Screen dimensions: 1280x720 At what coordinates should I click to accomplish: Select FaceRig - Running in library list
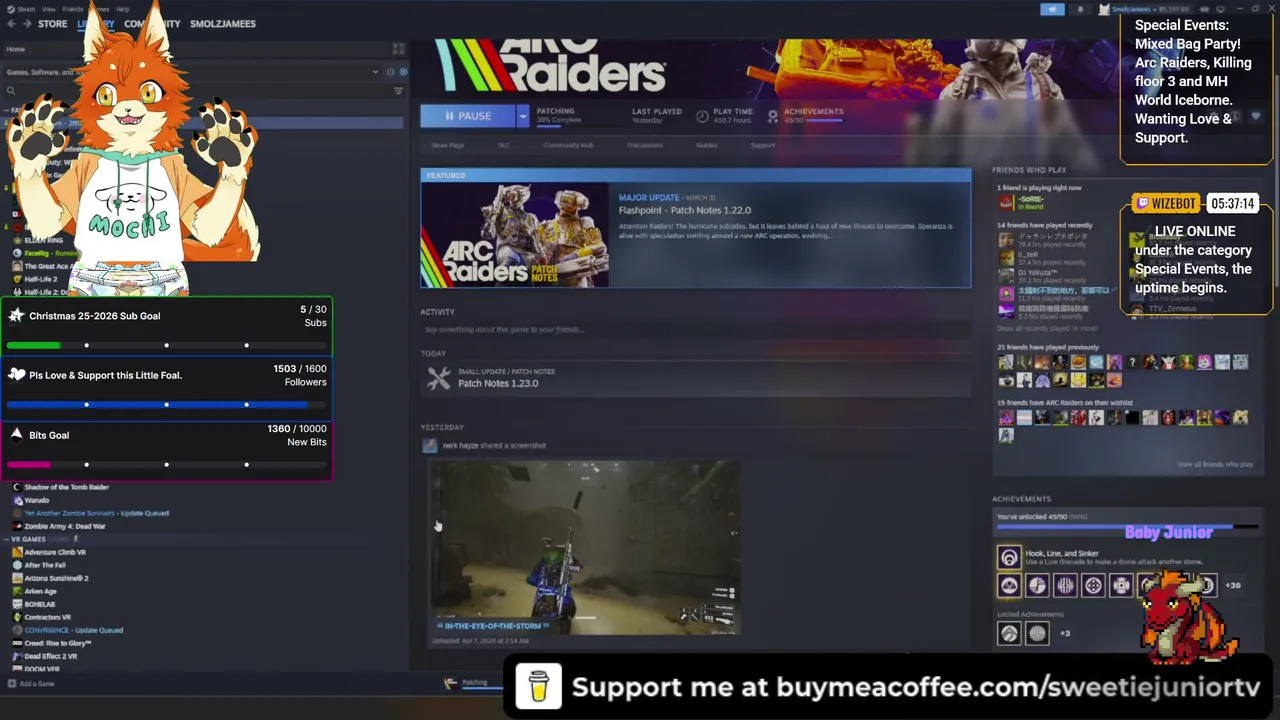click(x=50, y=253)
